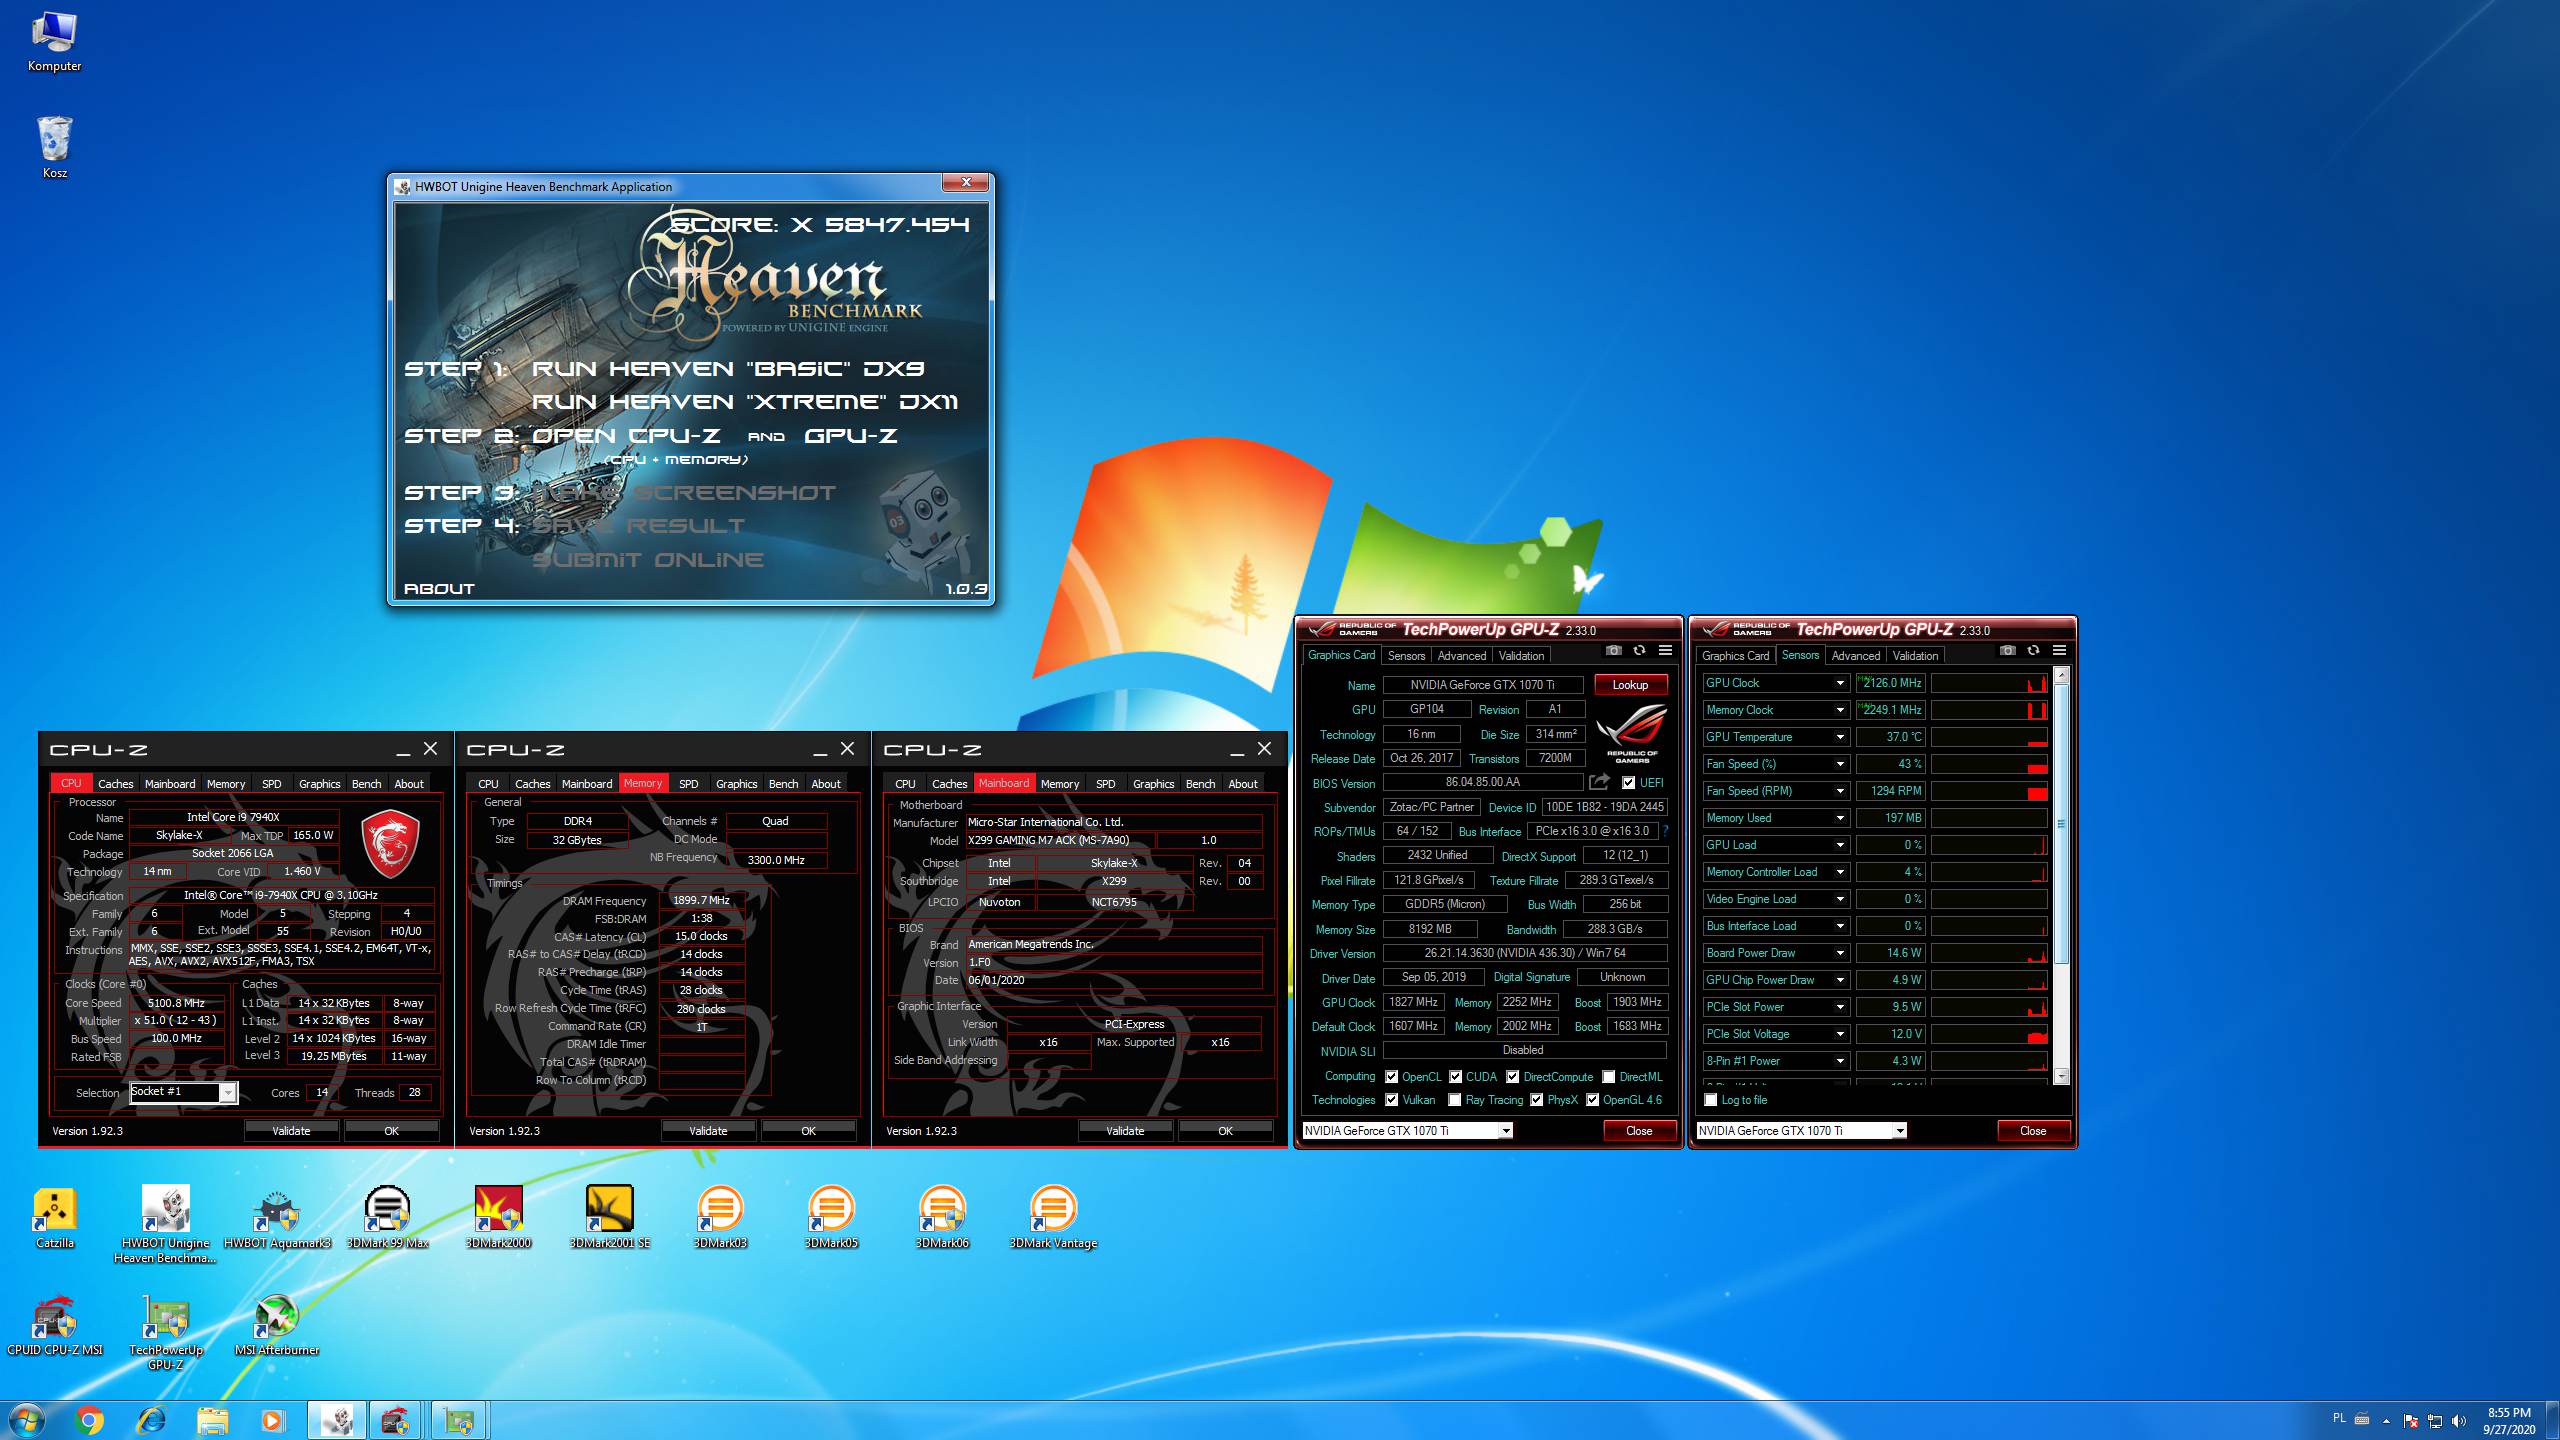Click About in HWBOT Heaven window
Viewport: 2560px width, 1440px height.
(439, 589)
